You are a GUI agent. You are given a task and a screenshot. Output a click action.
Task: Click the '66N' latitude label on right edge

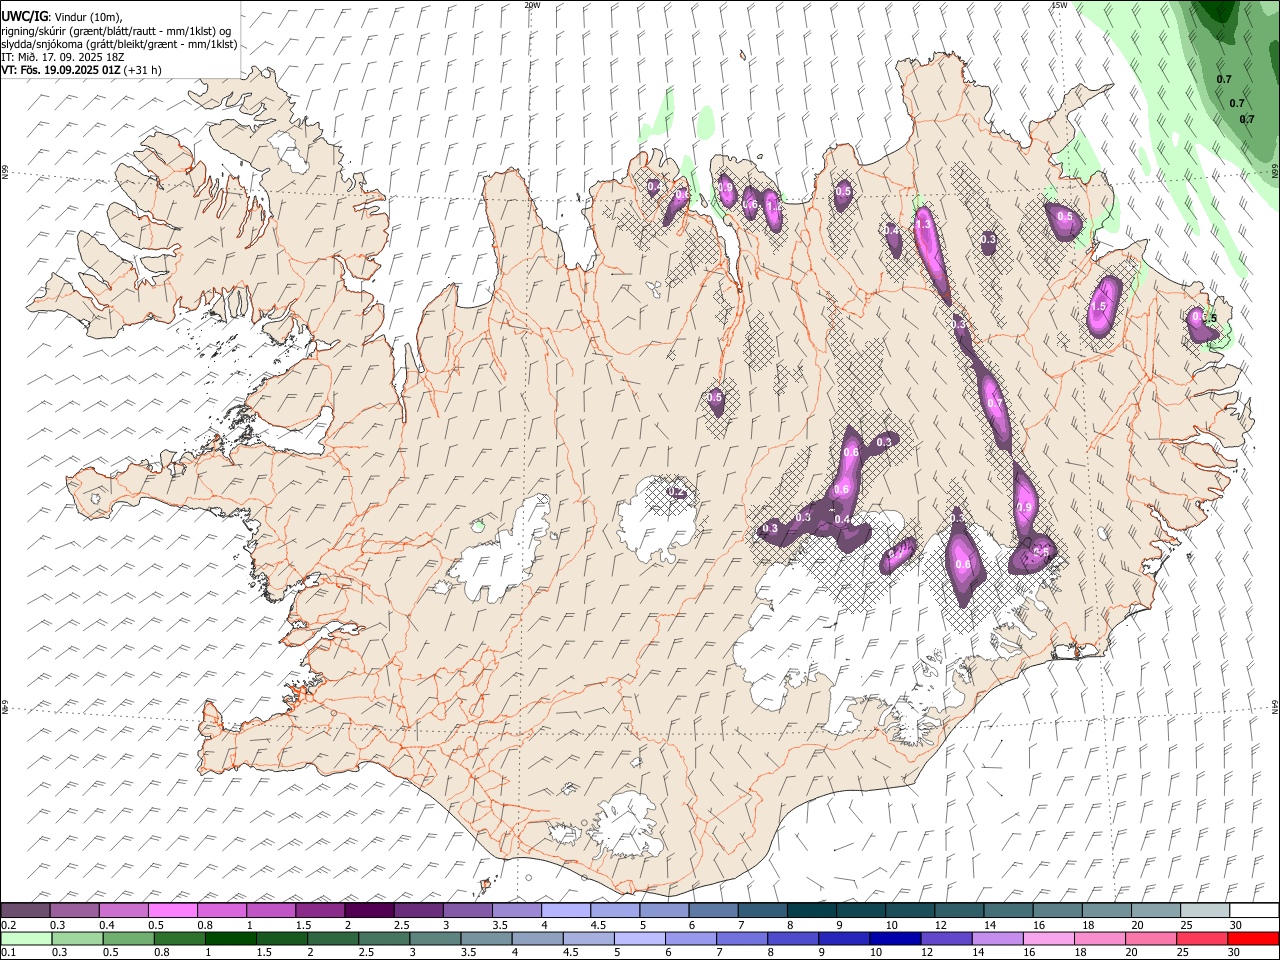pyautogui.click(x=1275, y=169)
